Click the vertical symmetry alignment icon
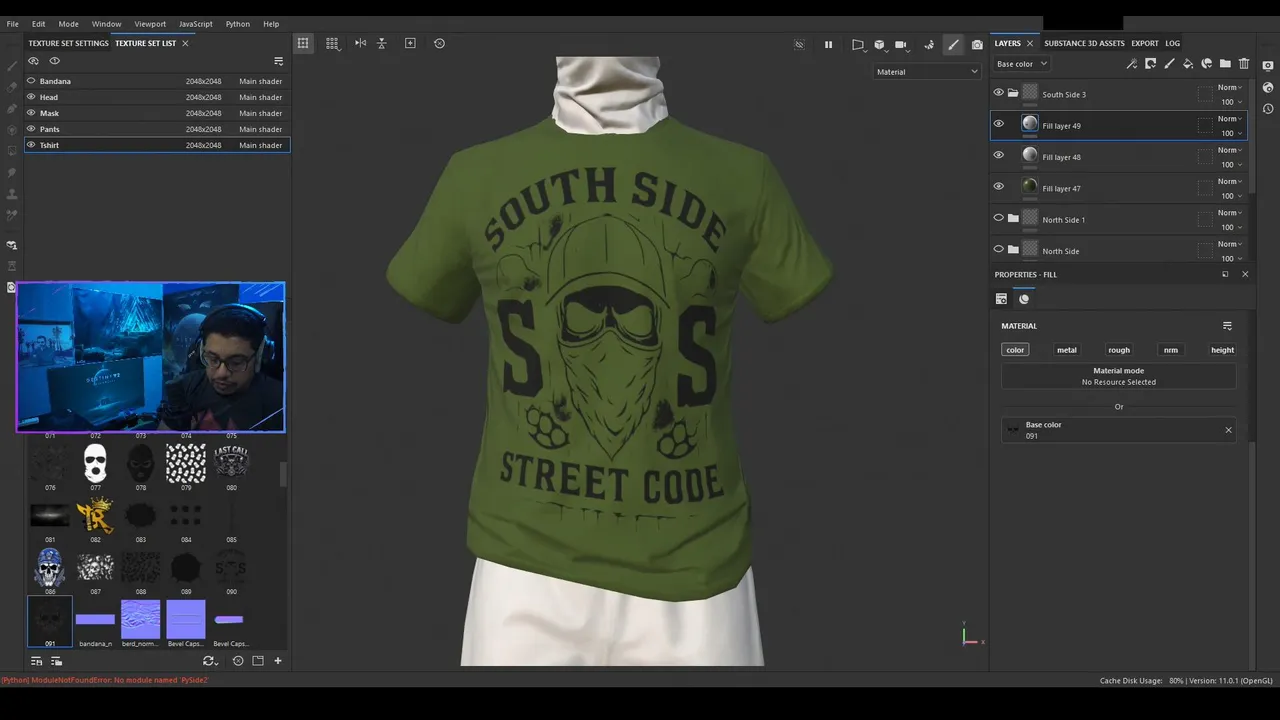This screenshot has height=720, width=1280. (381, 43)
